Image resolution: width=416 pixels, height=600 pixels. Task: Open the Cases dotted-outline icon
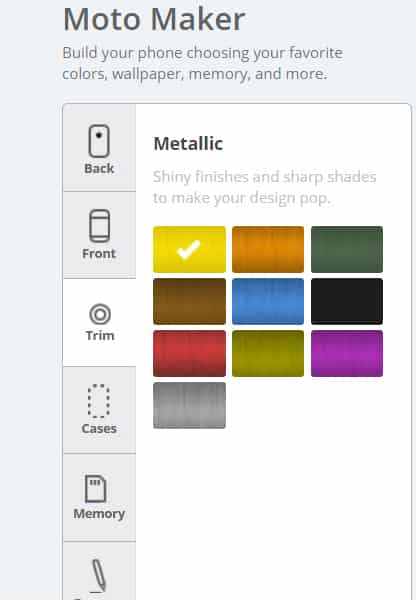[99, 401]
